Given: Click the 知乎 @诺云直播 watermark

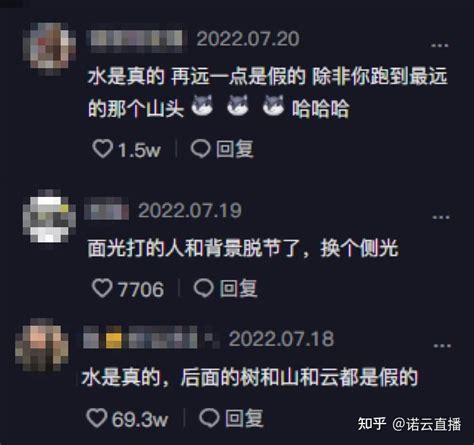Looking at the screenshot, I should pyautogui.click(x=409, y=424).
